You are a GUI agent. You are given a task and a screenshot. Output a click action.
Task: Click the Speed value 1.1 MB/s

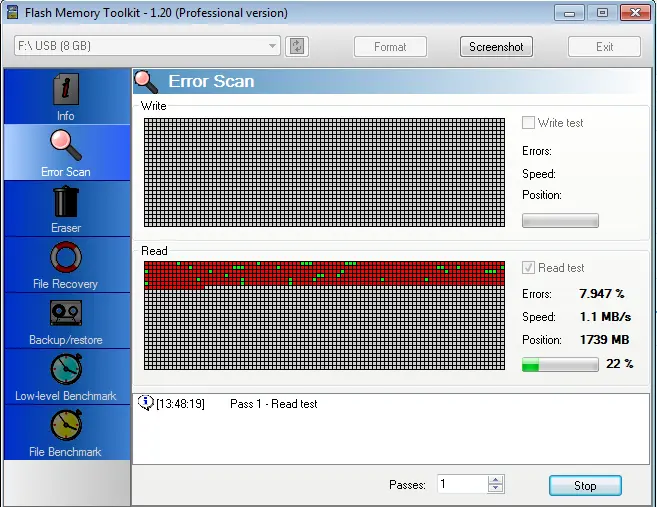[x=605, y=317]
